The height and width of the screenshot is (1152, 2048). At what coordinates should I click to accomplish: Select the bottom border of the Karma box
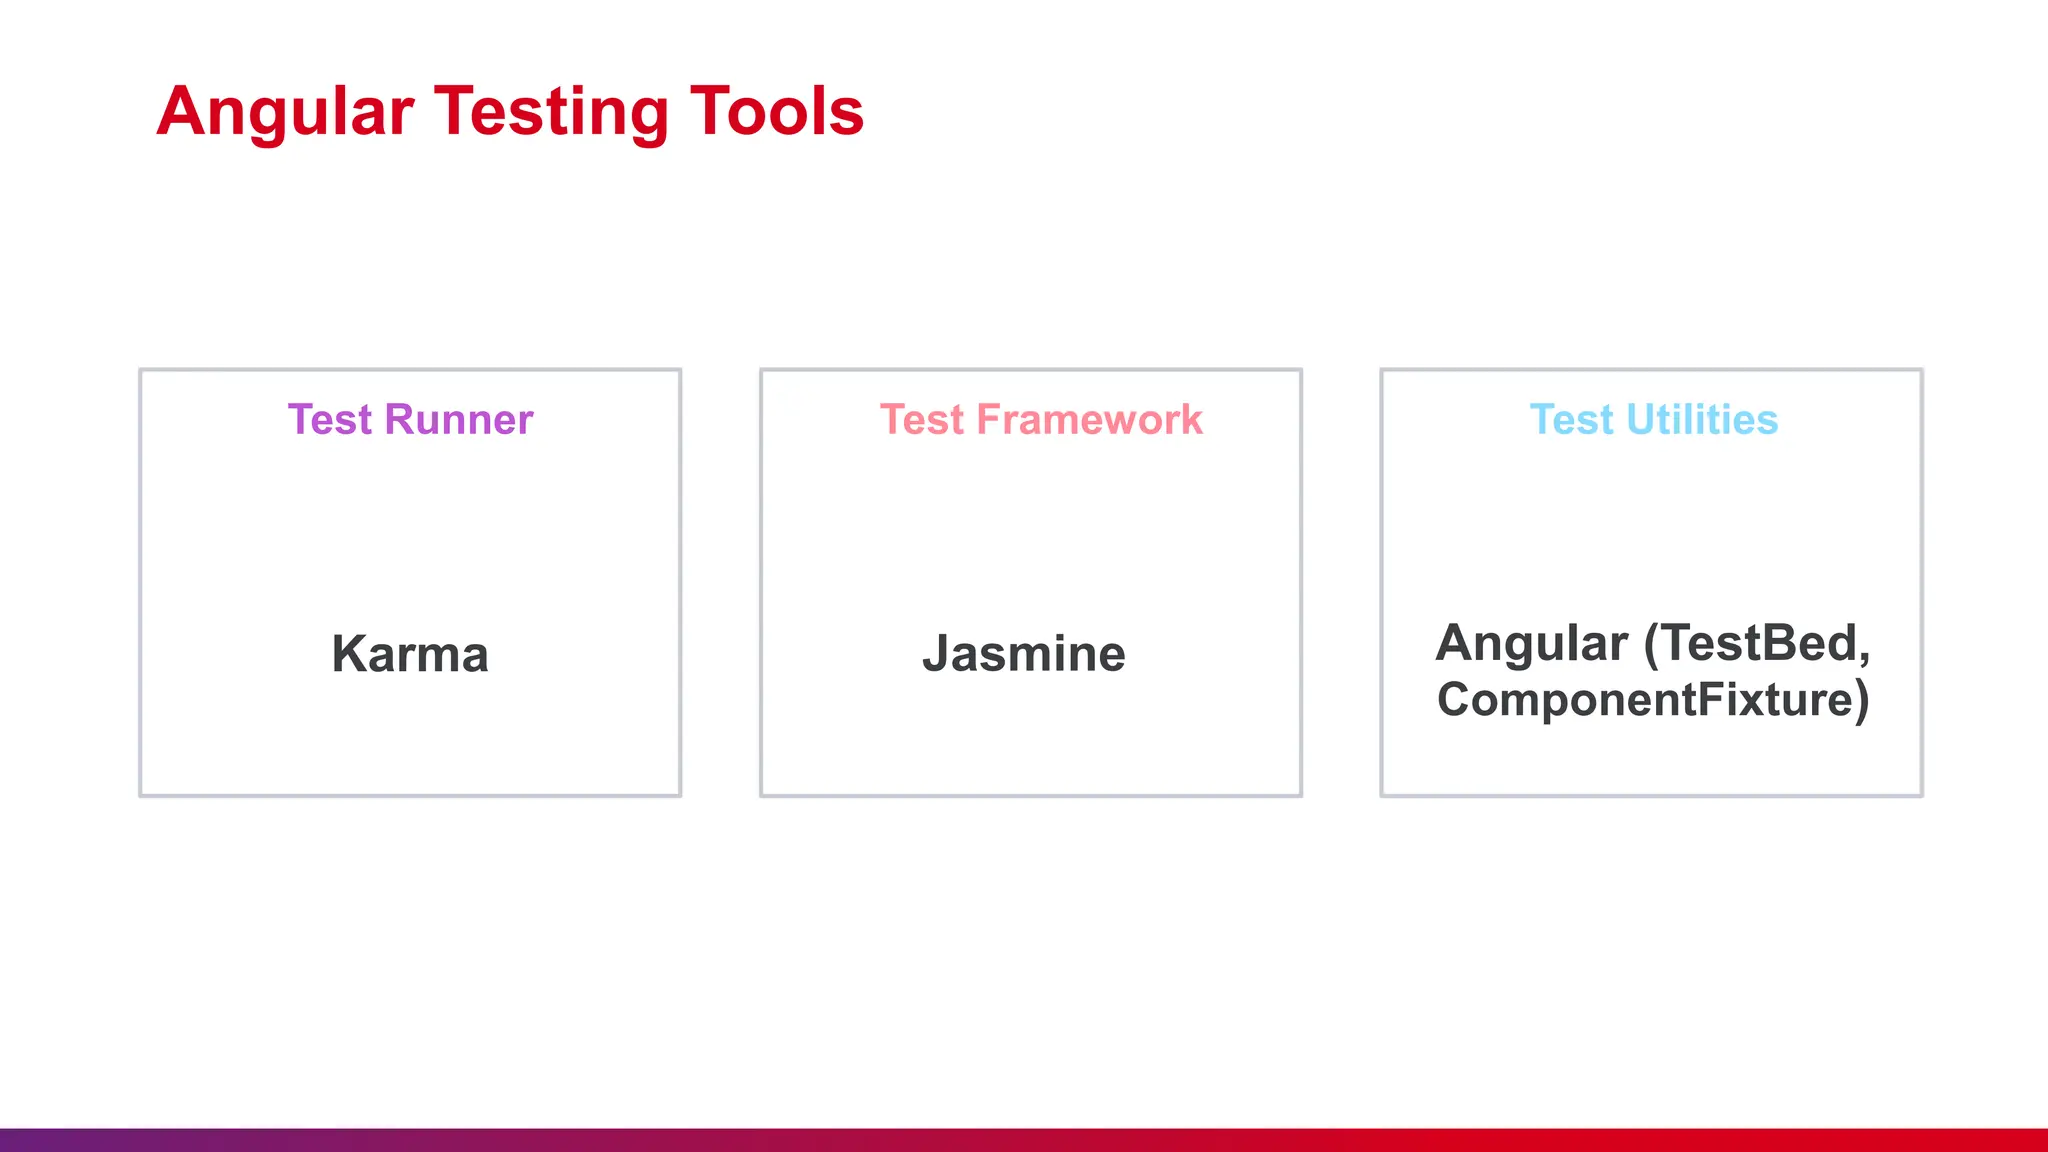point(410,796)
